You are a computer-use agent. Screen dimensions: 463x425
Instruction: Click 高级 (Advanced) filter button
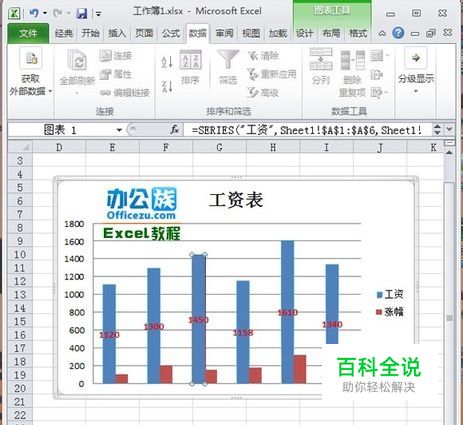coord(263,92)
